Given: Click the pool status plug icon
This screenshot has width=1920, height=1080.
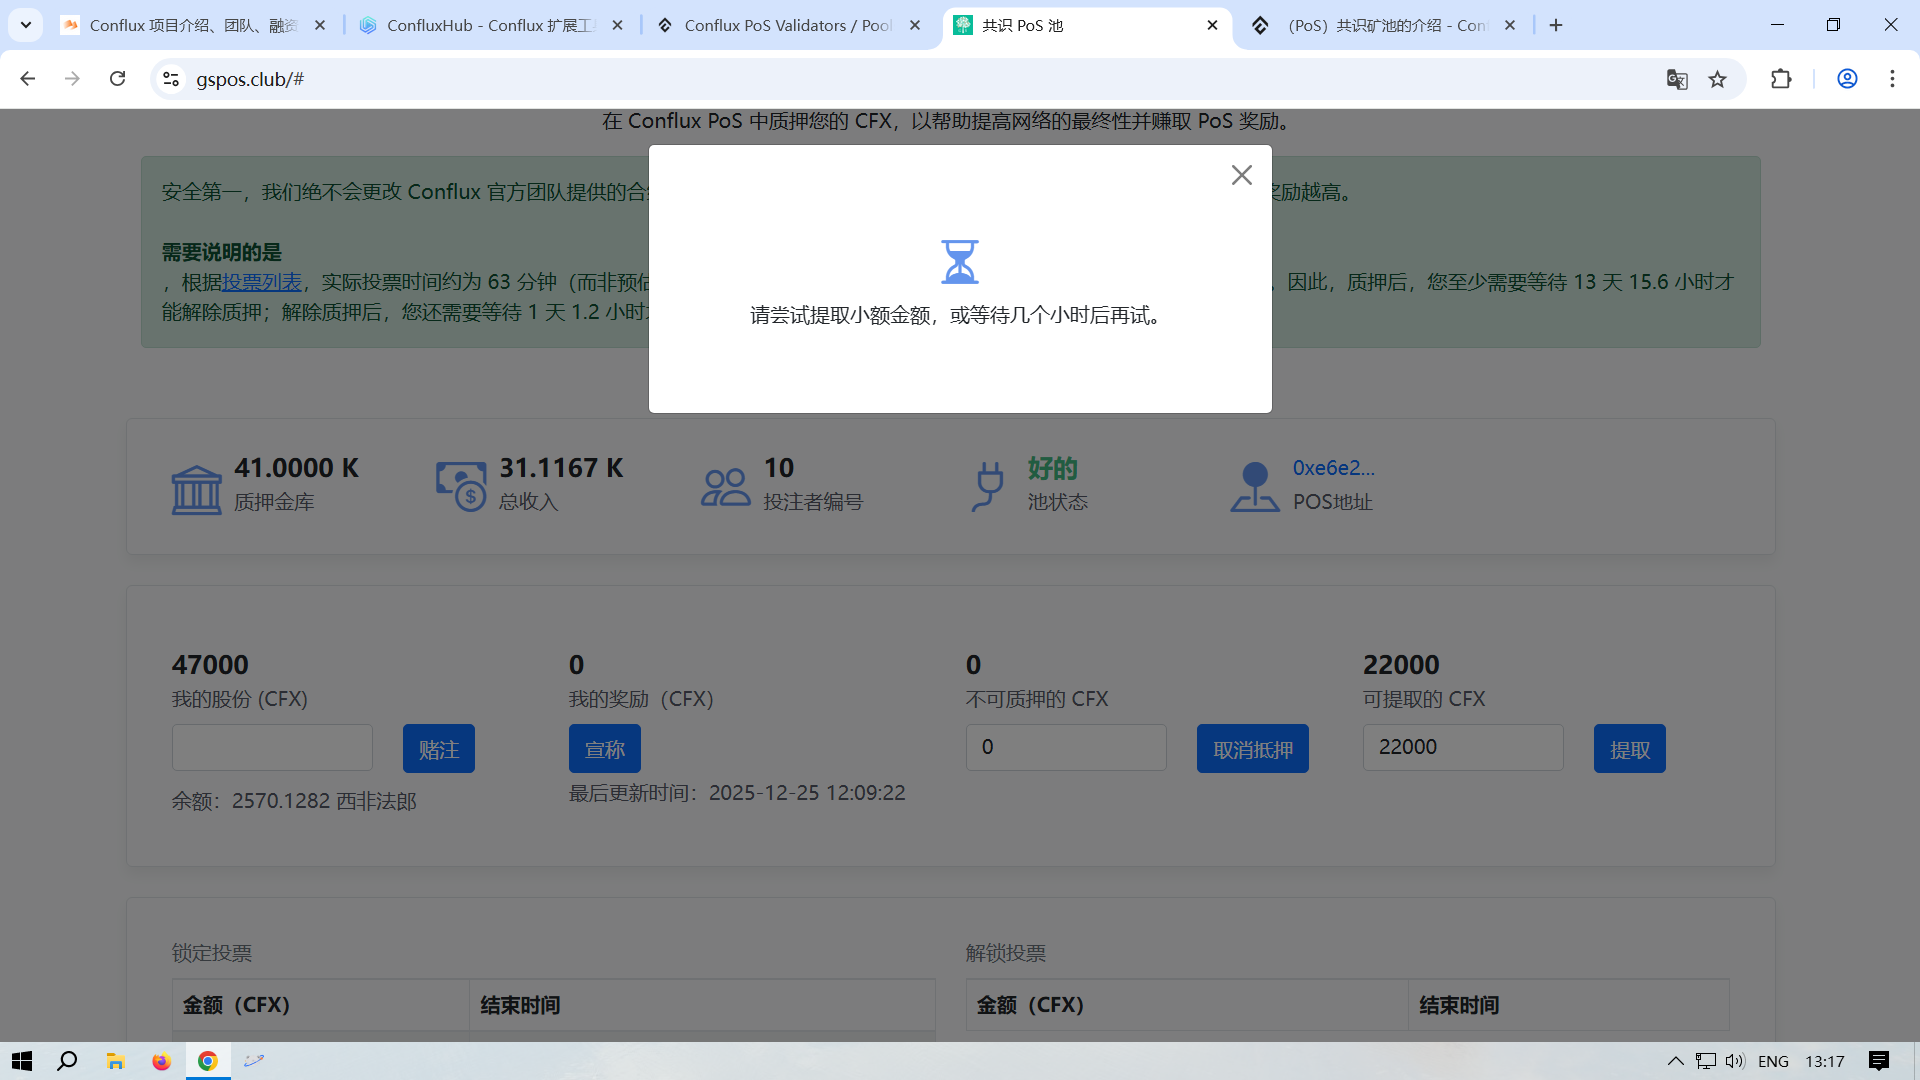Looking at the screenshot, I should click(988, 486).
